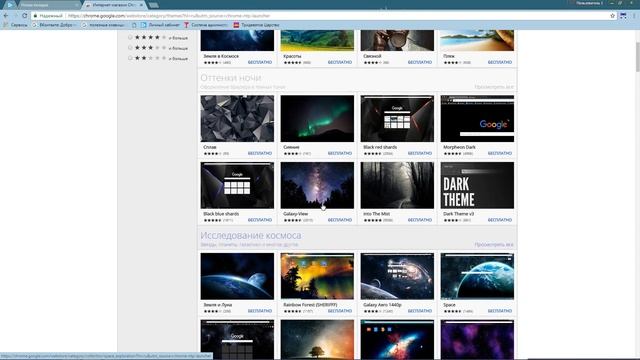
Task: Click БЕСПЛАТНО for Земля в Космосе
Action: pos(260,62)
